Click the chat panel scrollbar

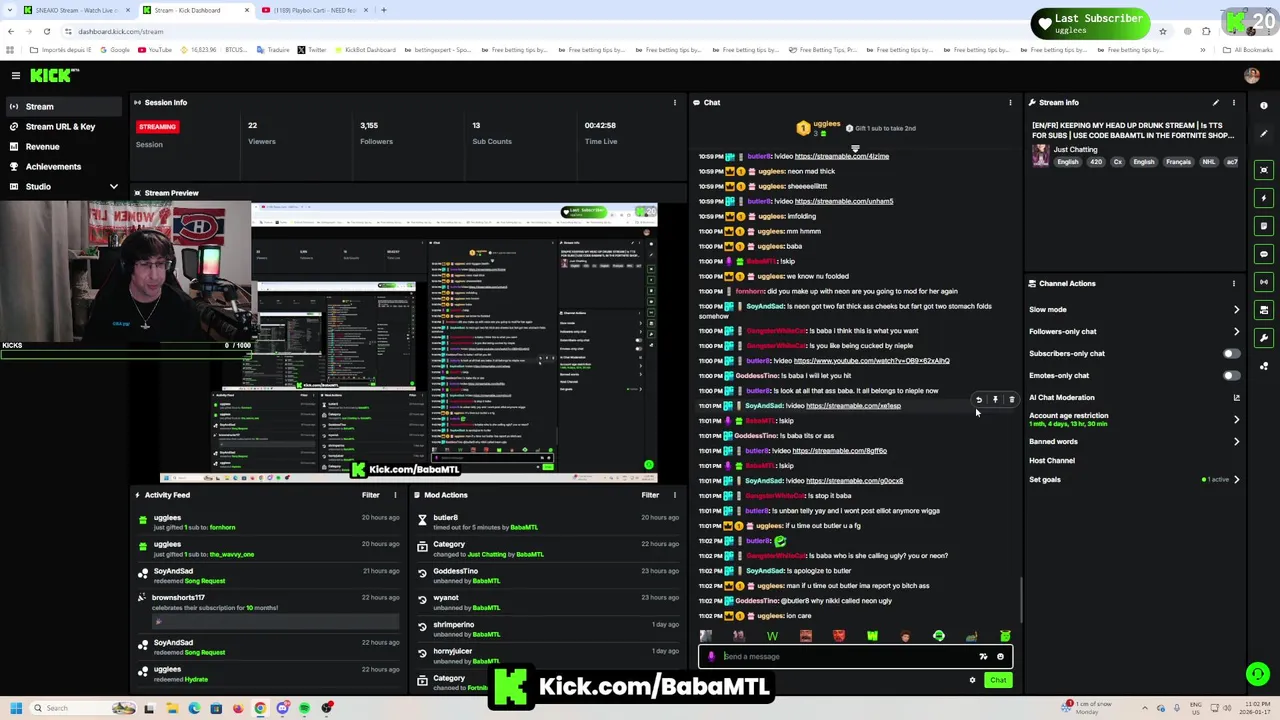pos(1020,598)
